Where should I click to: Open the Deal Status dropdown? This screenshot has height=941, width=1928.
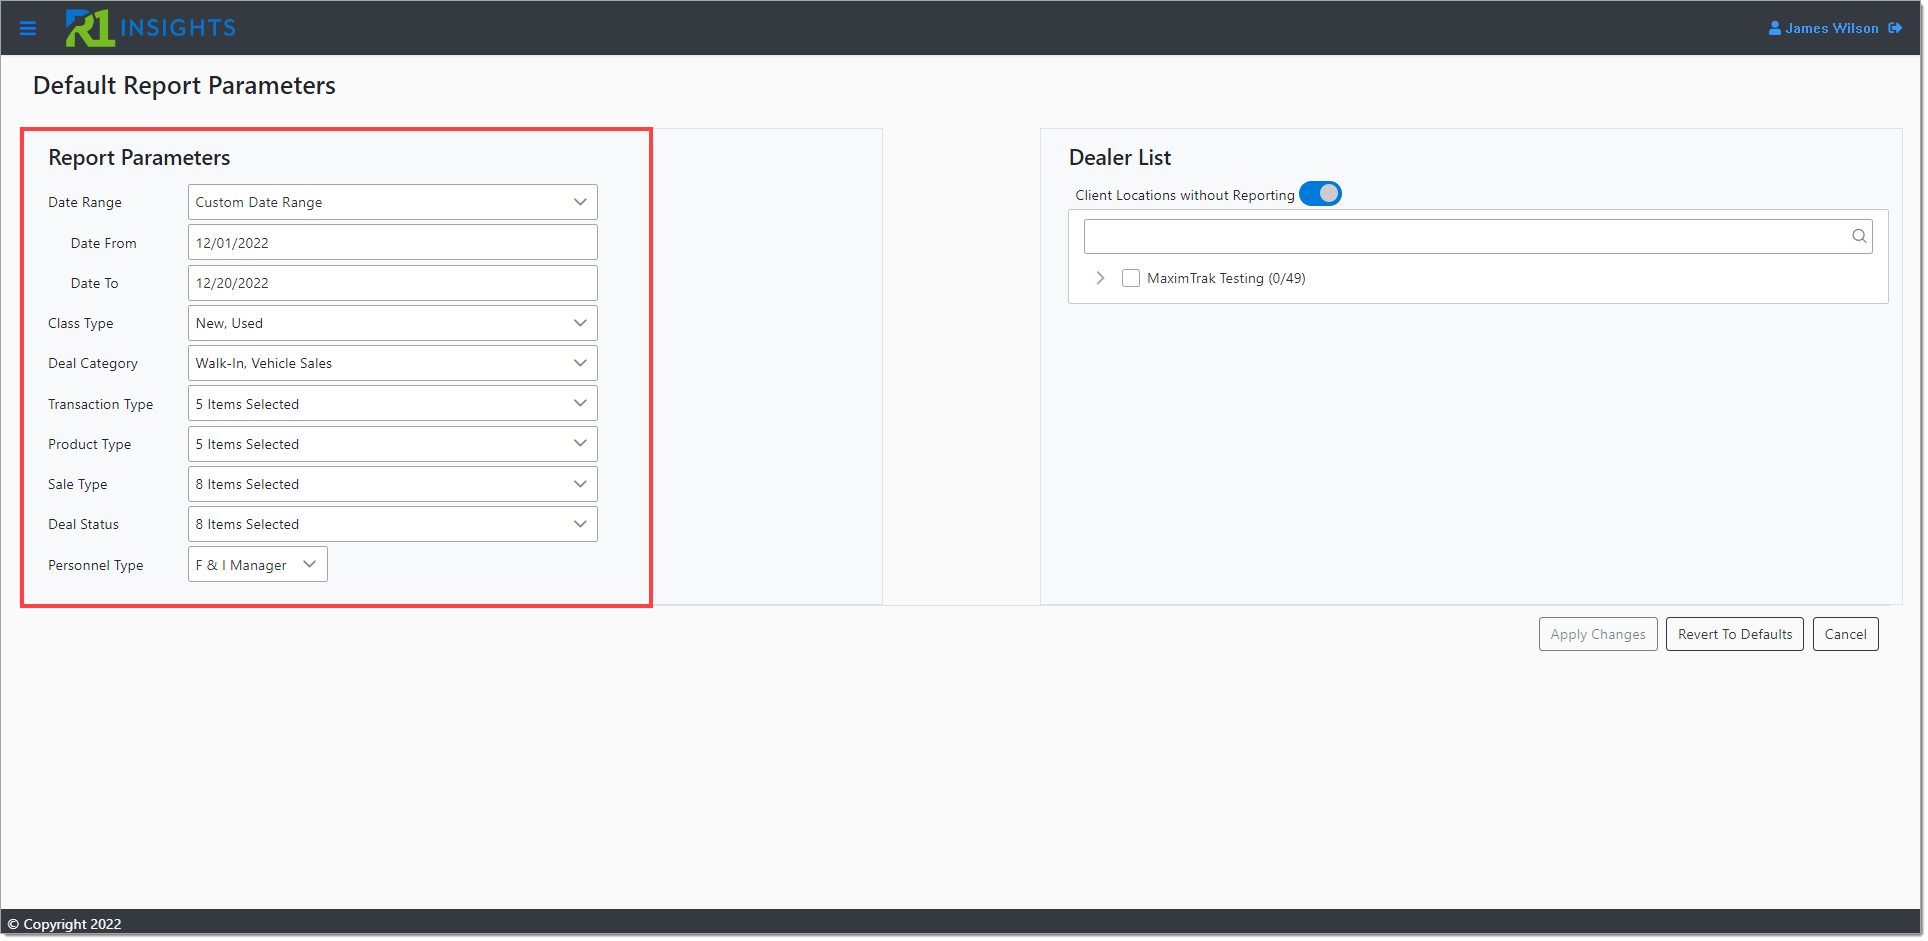[x=393, y=524]
